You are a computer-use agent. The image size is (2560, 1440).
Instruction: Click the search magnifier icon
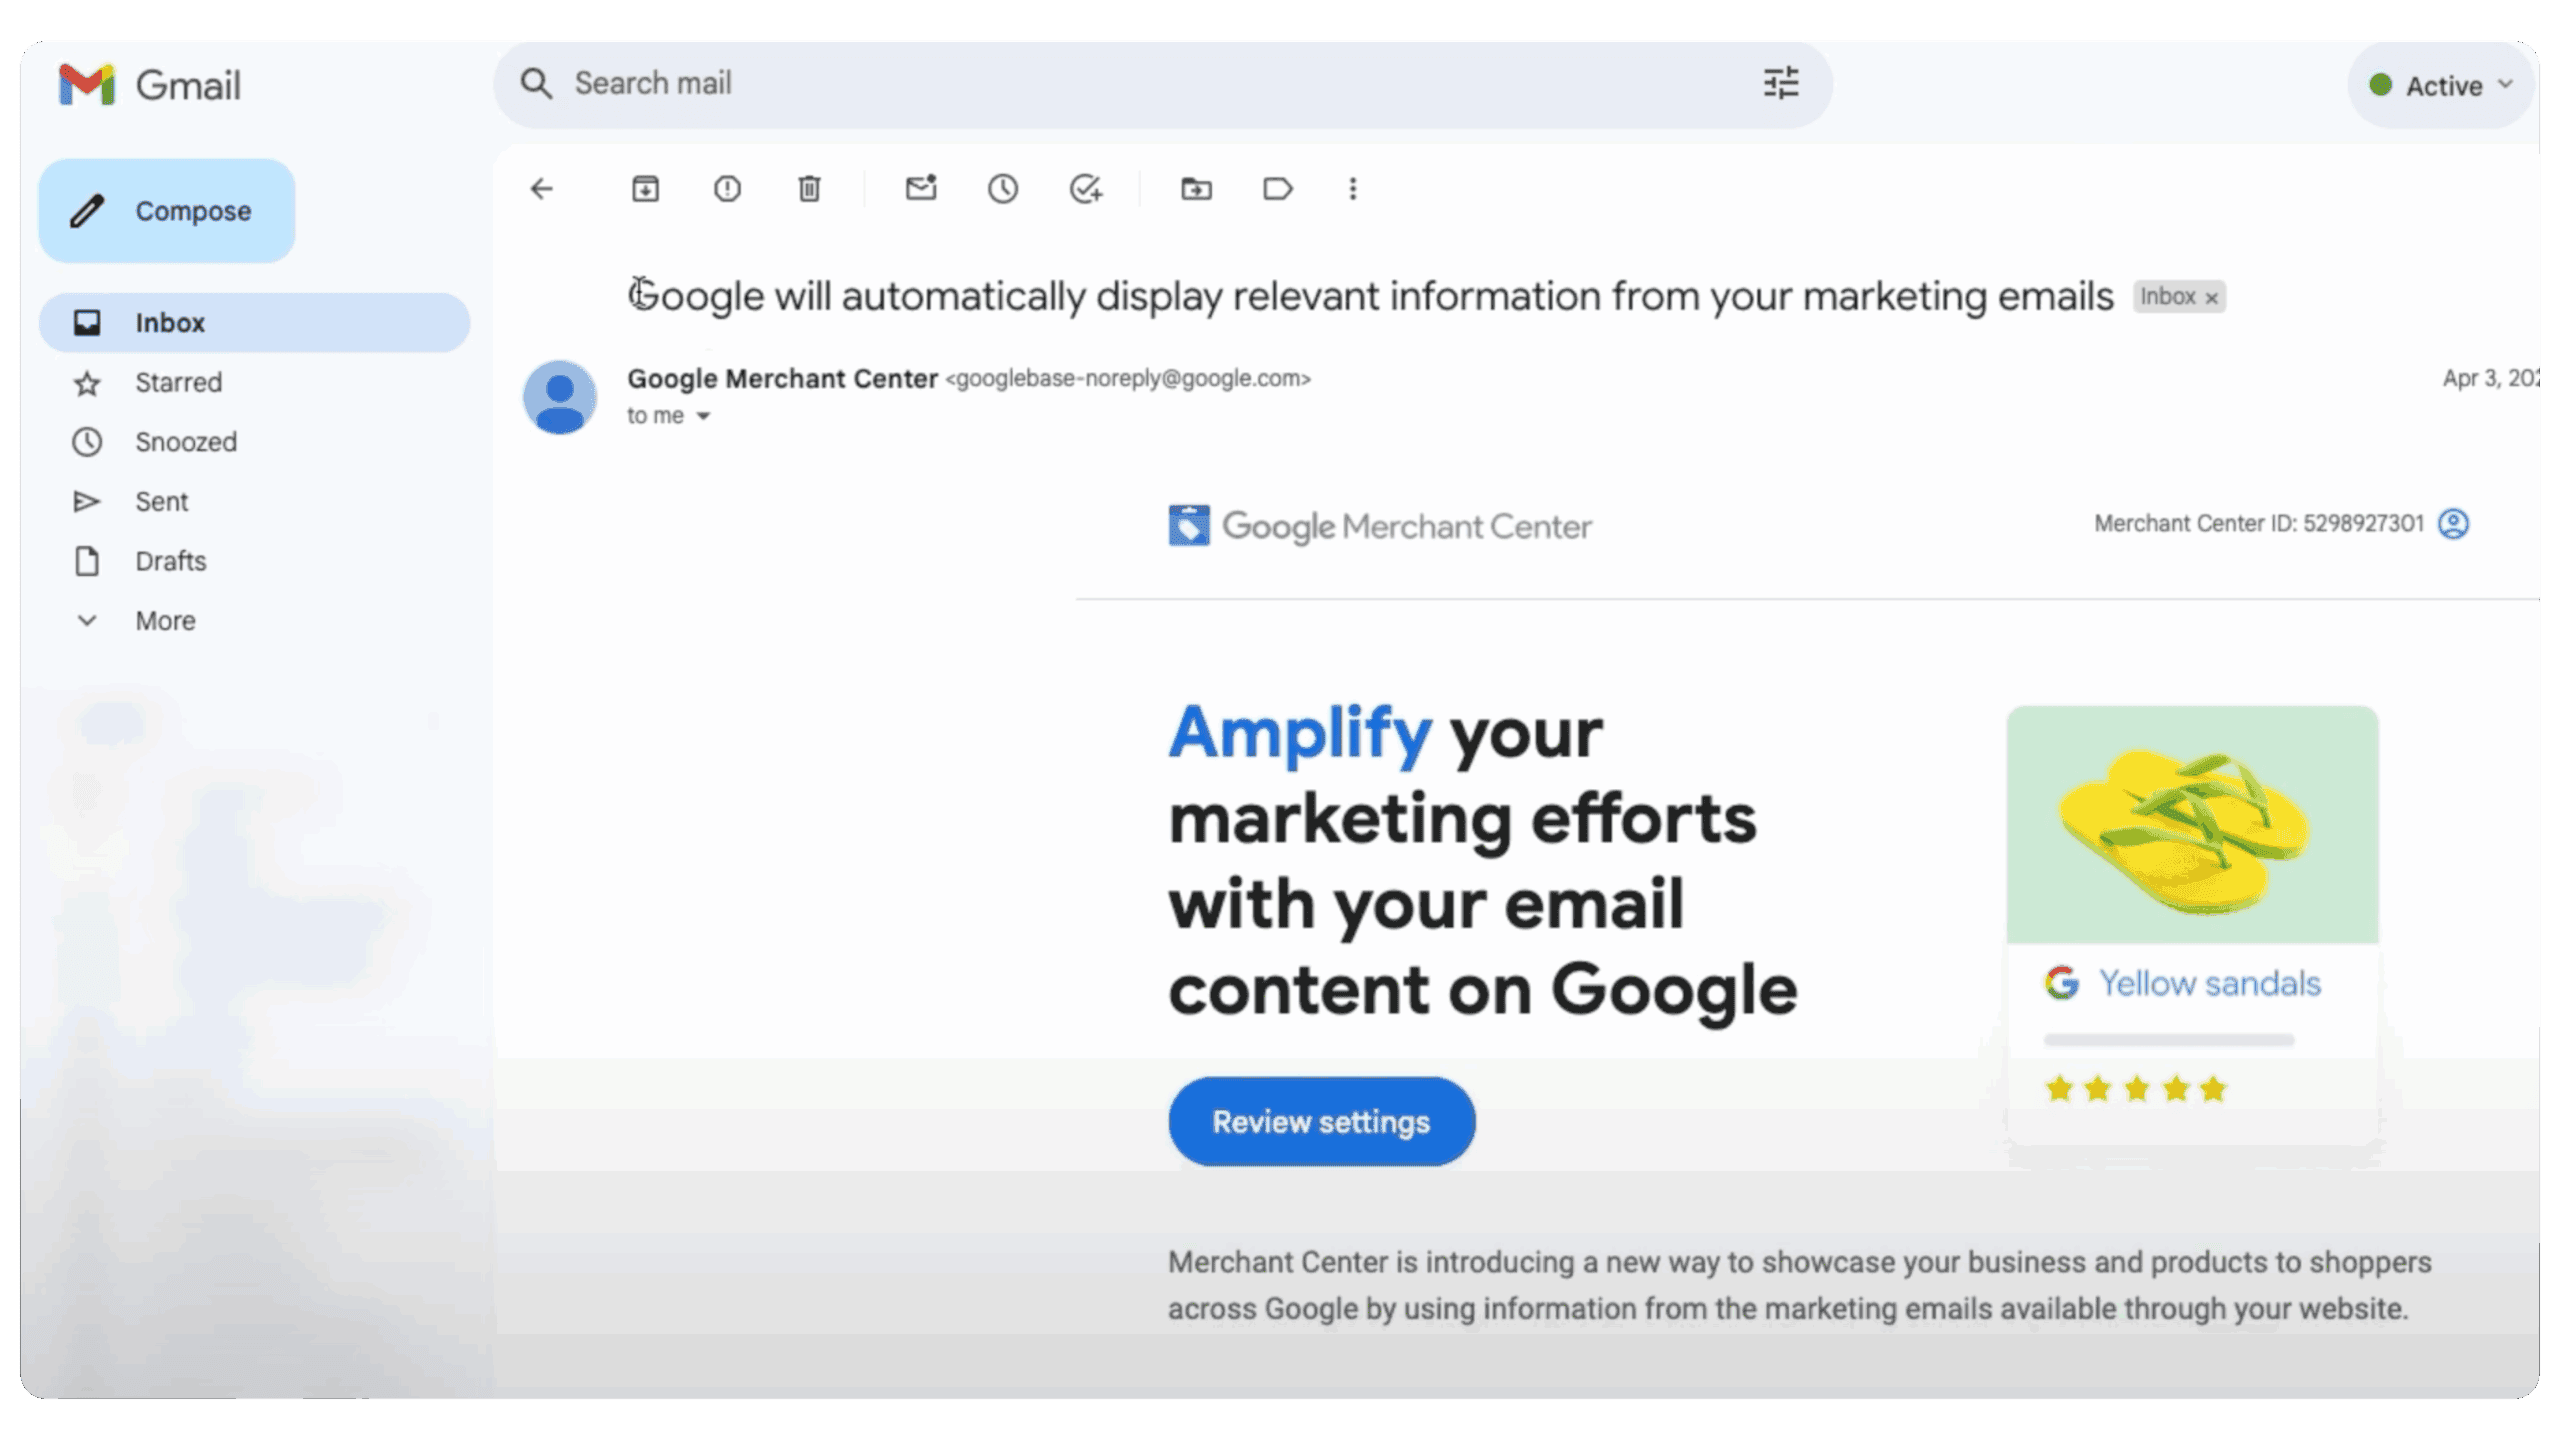click(x=536, y=84)
